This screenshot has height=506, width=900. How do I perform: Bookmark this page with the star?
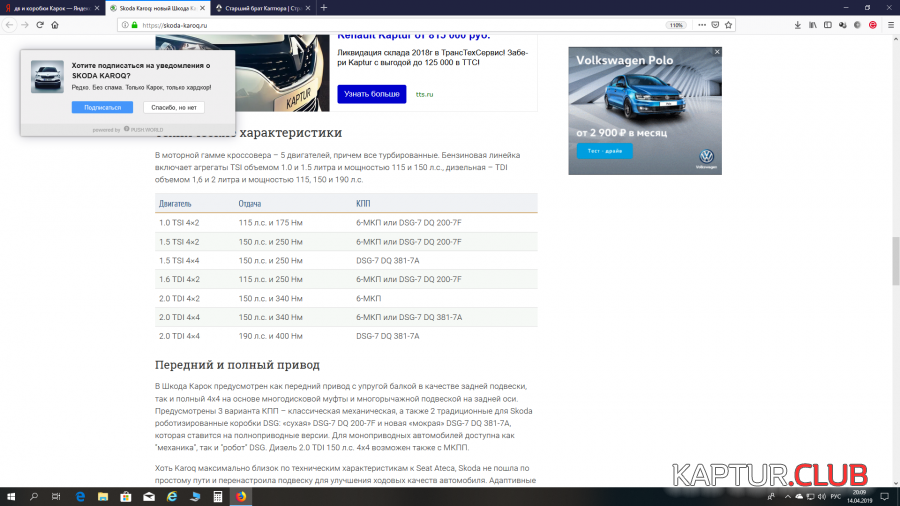click(x=728, y=25)
